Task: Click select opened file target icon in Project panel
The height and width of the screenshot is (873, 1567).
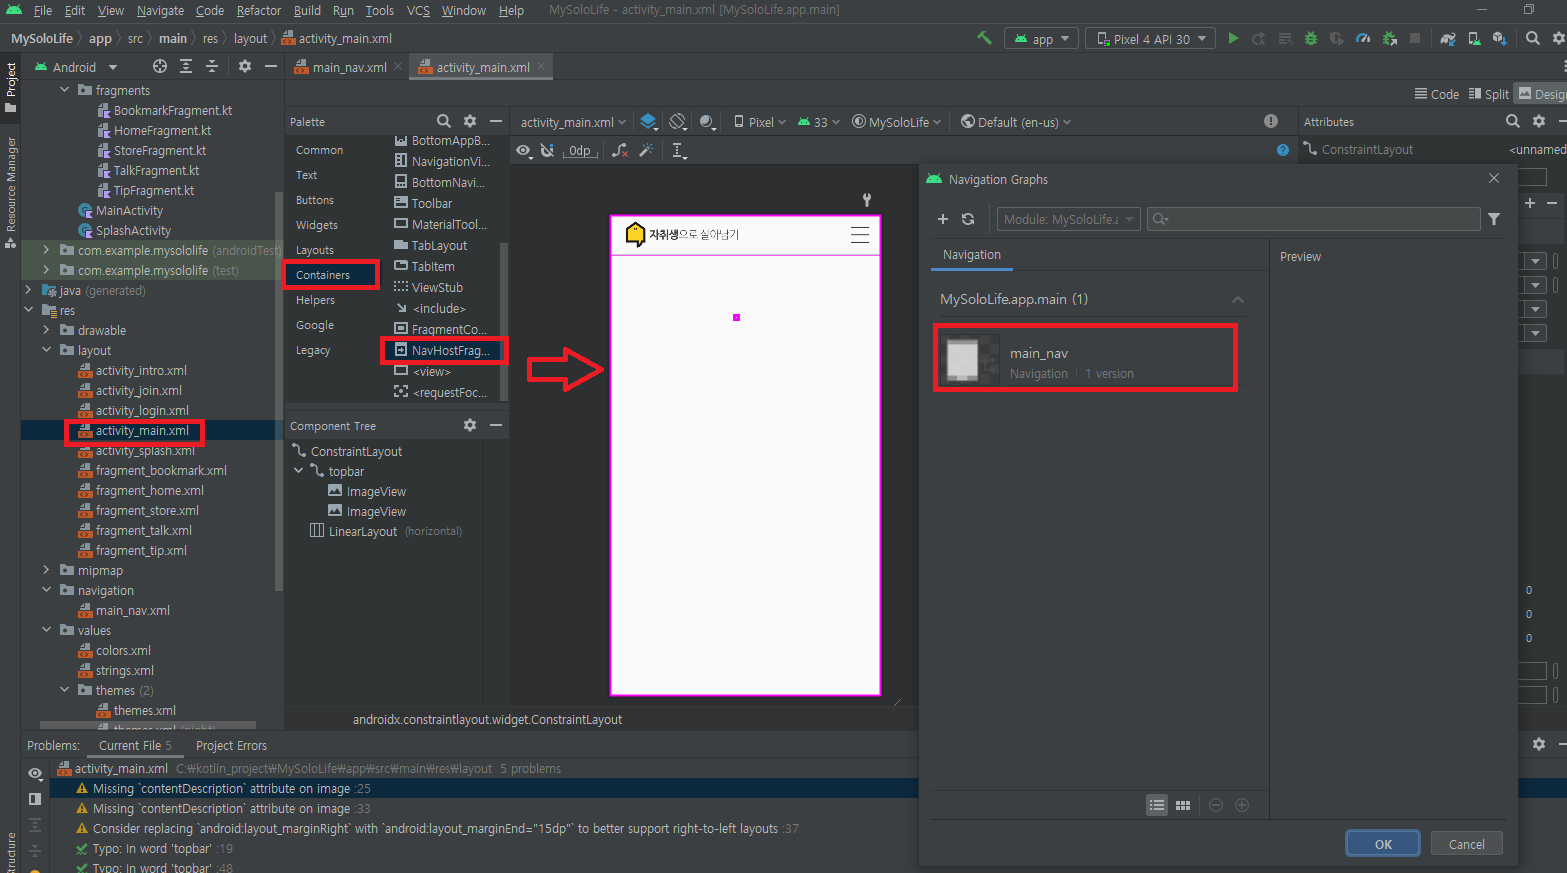Action: click(x=160, y=66)
